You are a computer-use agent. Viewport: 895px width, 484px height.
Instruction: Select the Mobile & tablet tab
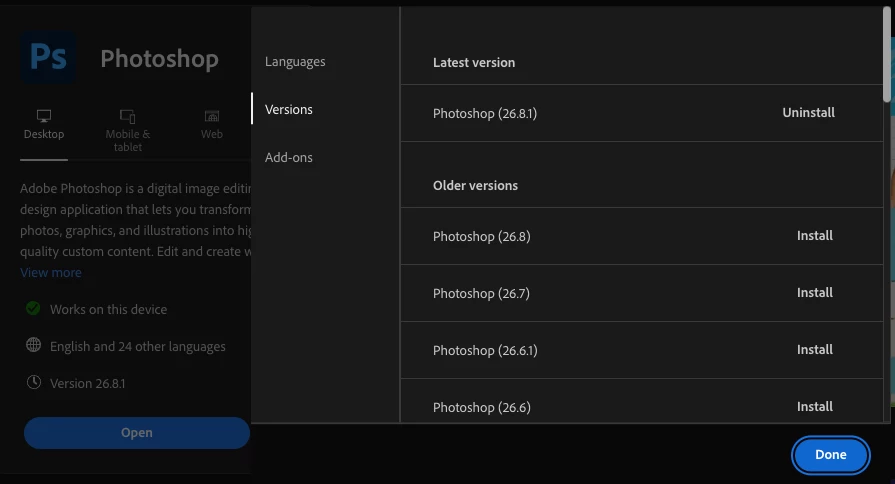coord(127,131)
